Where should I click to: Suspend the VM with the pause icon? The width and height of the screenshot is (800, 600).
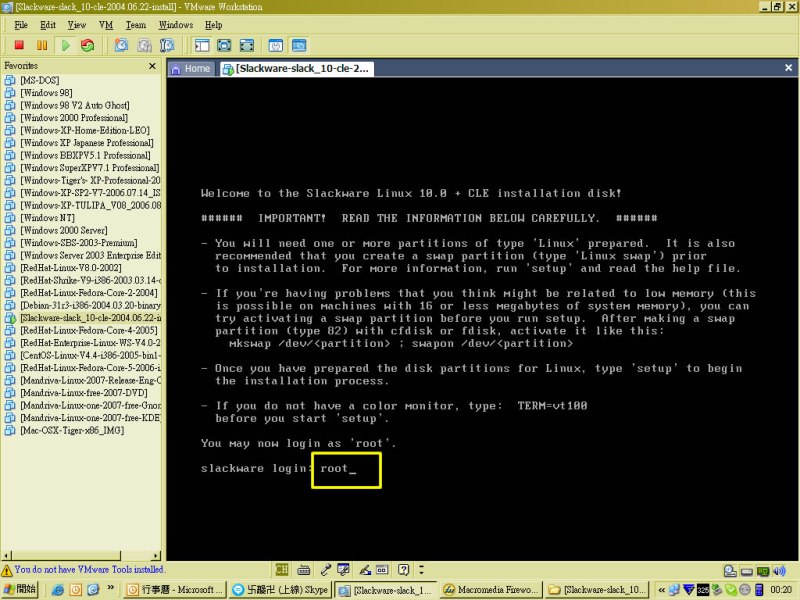coord(42,45)
